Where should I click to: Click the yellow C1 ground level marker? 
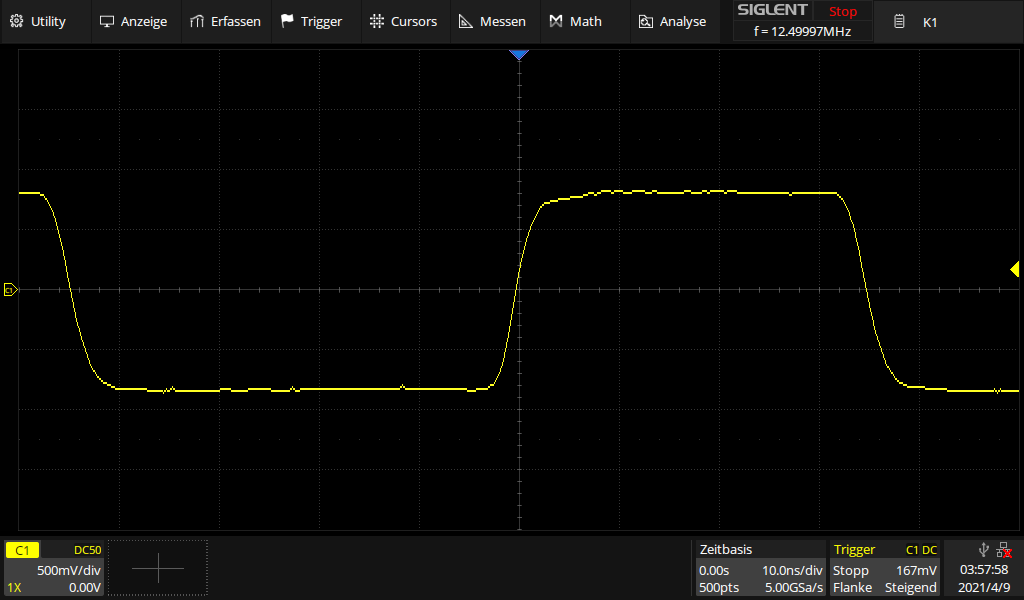10,289
